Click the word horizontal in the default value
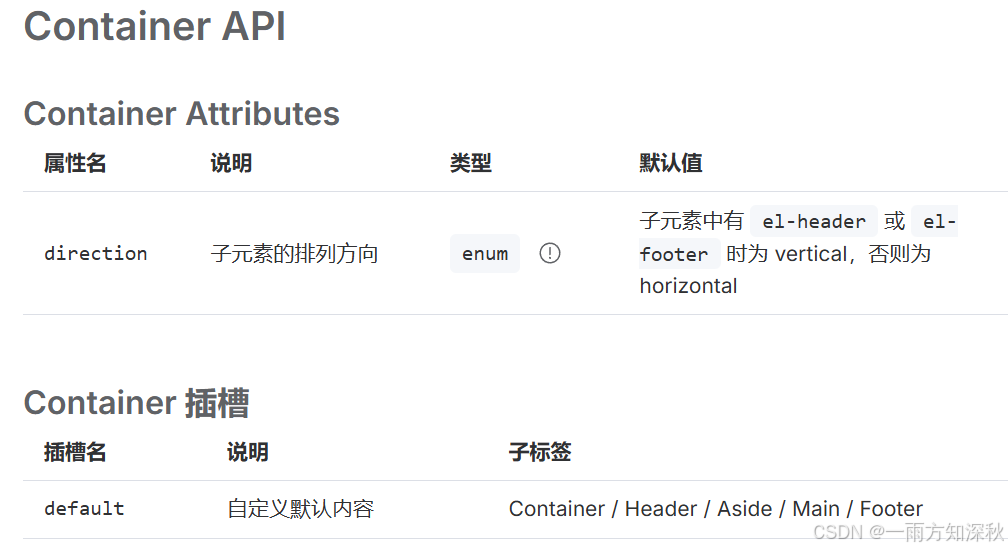This screenshot has width=1008, height=550. coord(688,286)
